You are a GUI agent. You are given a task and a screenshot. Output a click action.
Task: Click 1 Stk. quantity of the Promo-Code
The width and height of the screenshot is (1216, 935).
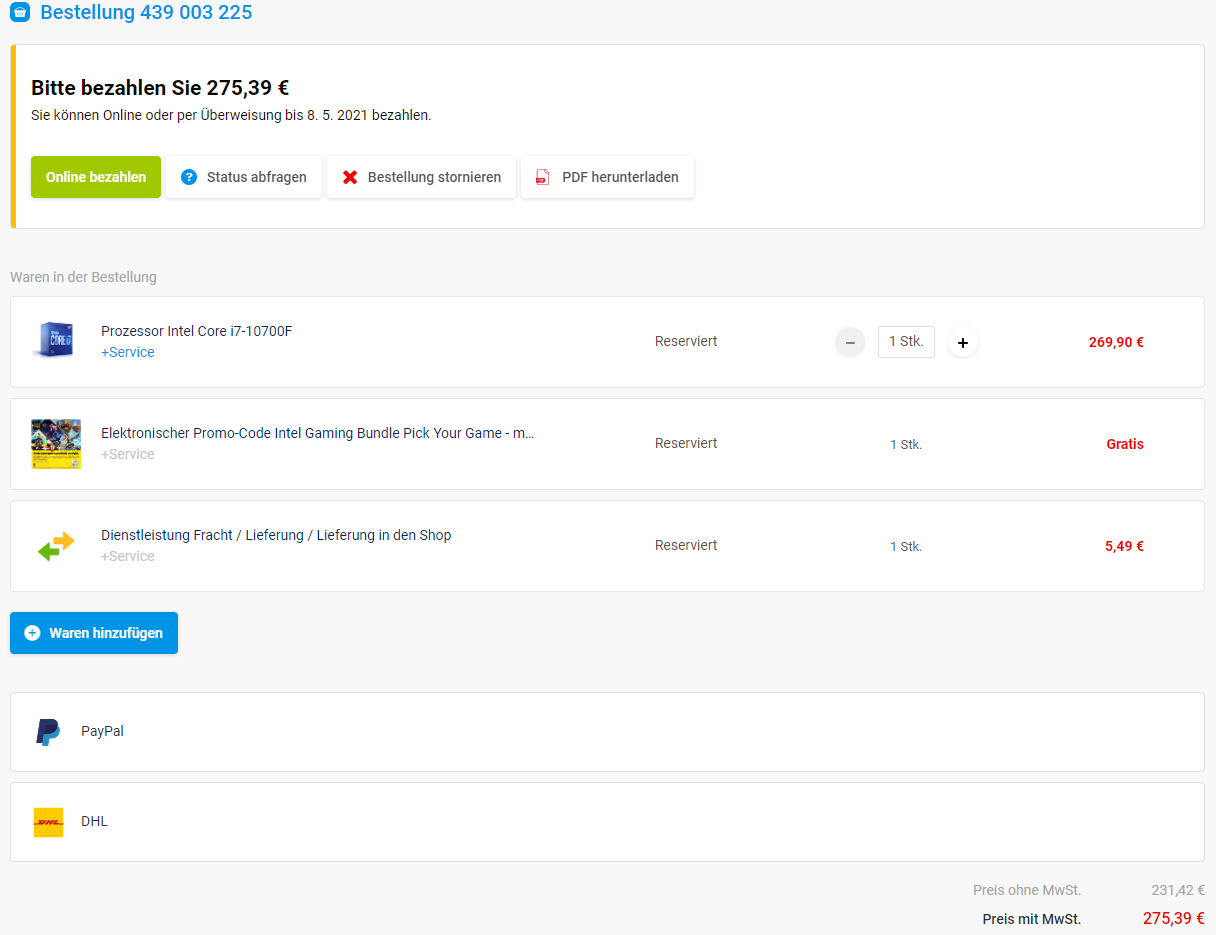pos(906,444)
